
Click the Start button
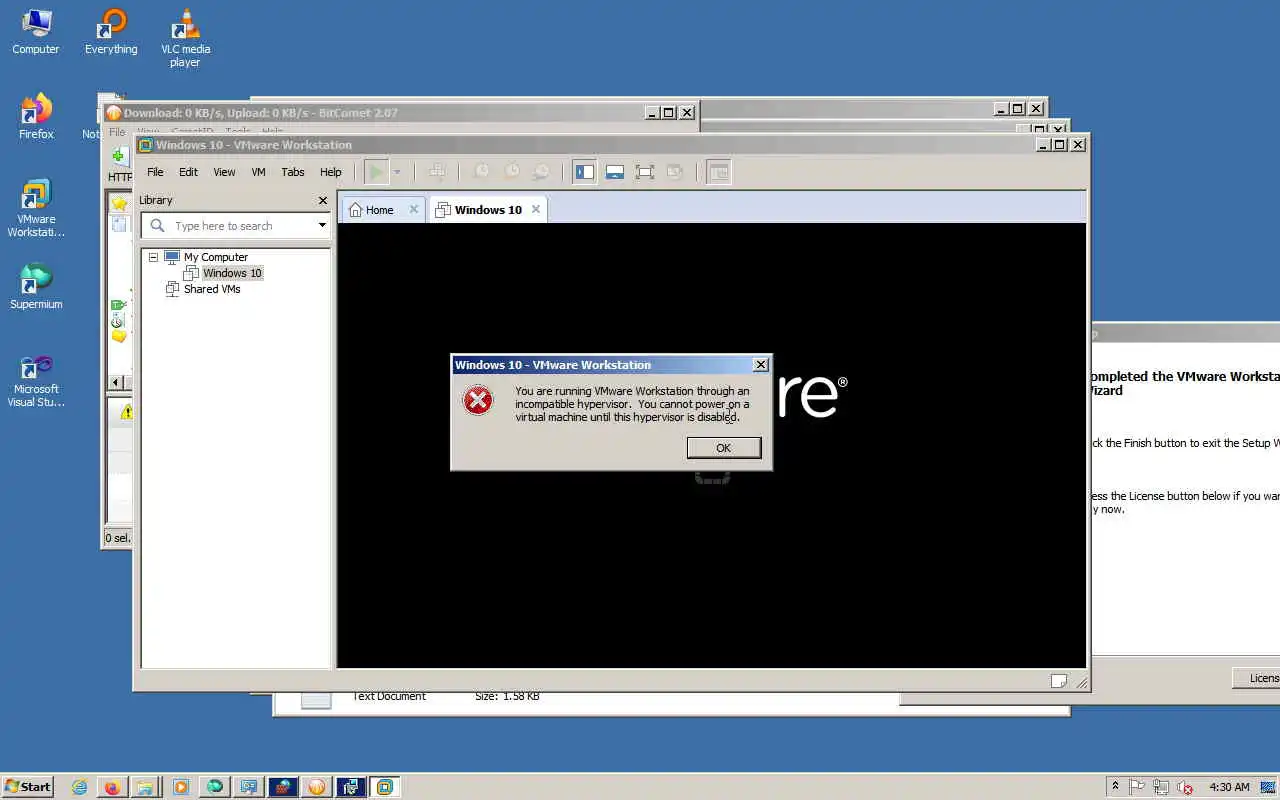tap(28, 786)
